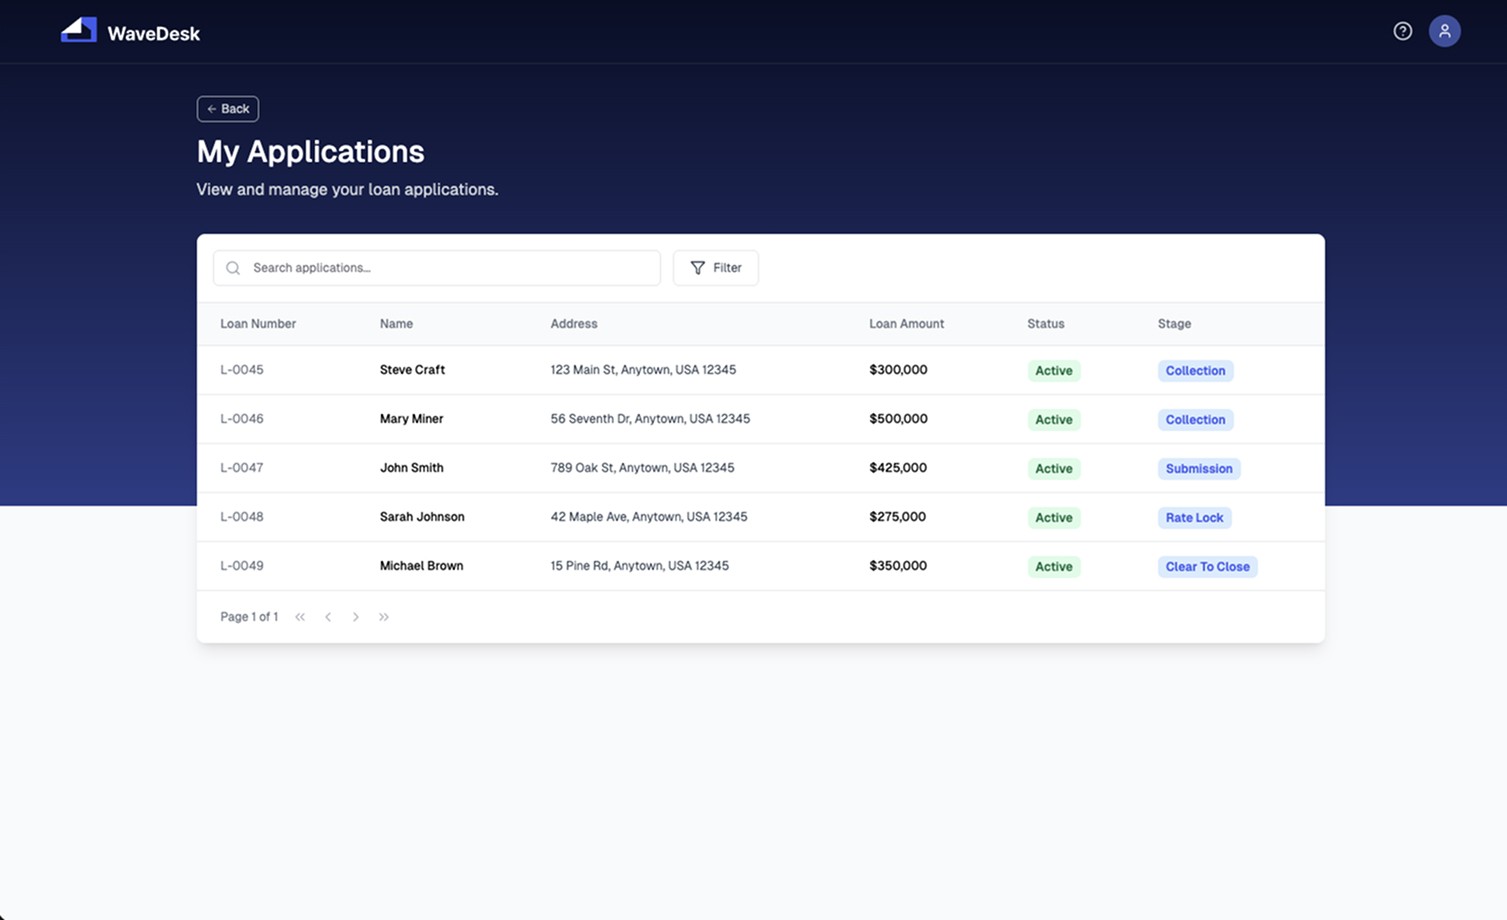Click the Collection stage badge for Mary Miner

pyautogui.click(x=1195, y=419)
